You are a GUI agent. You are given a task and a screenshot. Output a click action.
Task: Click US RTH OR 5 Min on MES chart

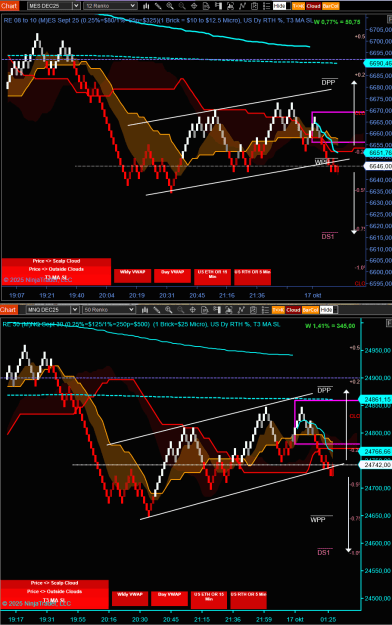coord(252,277)
